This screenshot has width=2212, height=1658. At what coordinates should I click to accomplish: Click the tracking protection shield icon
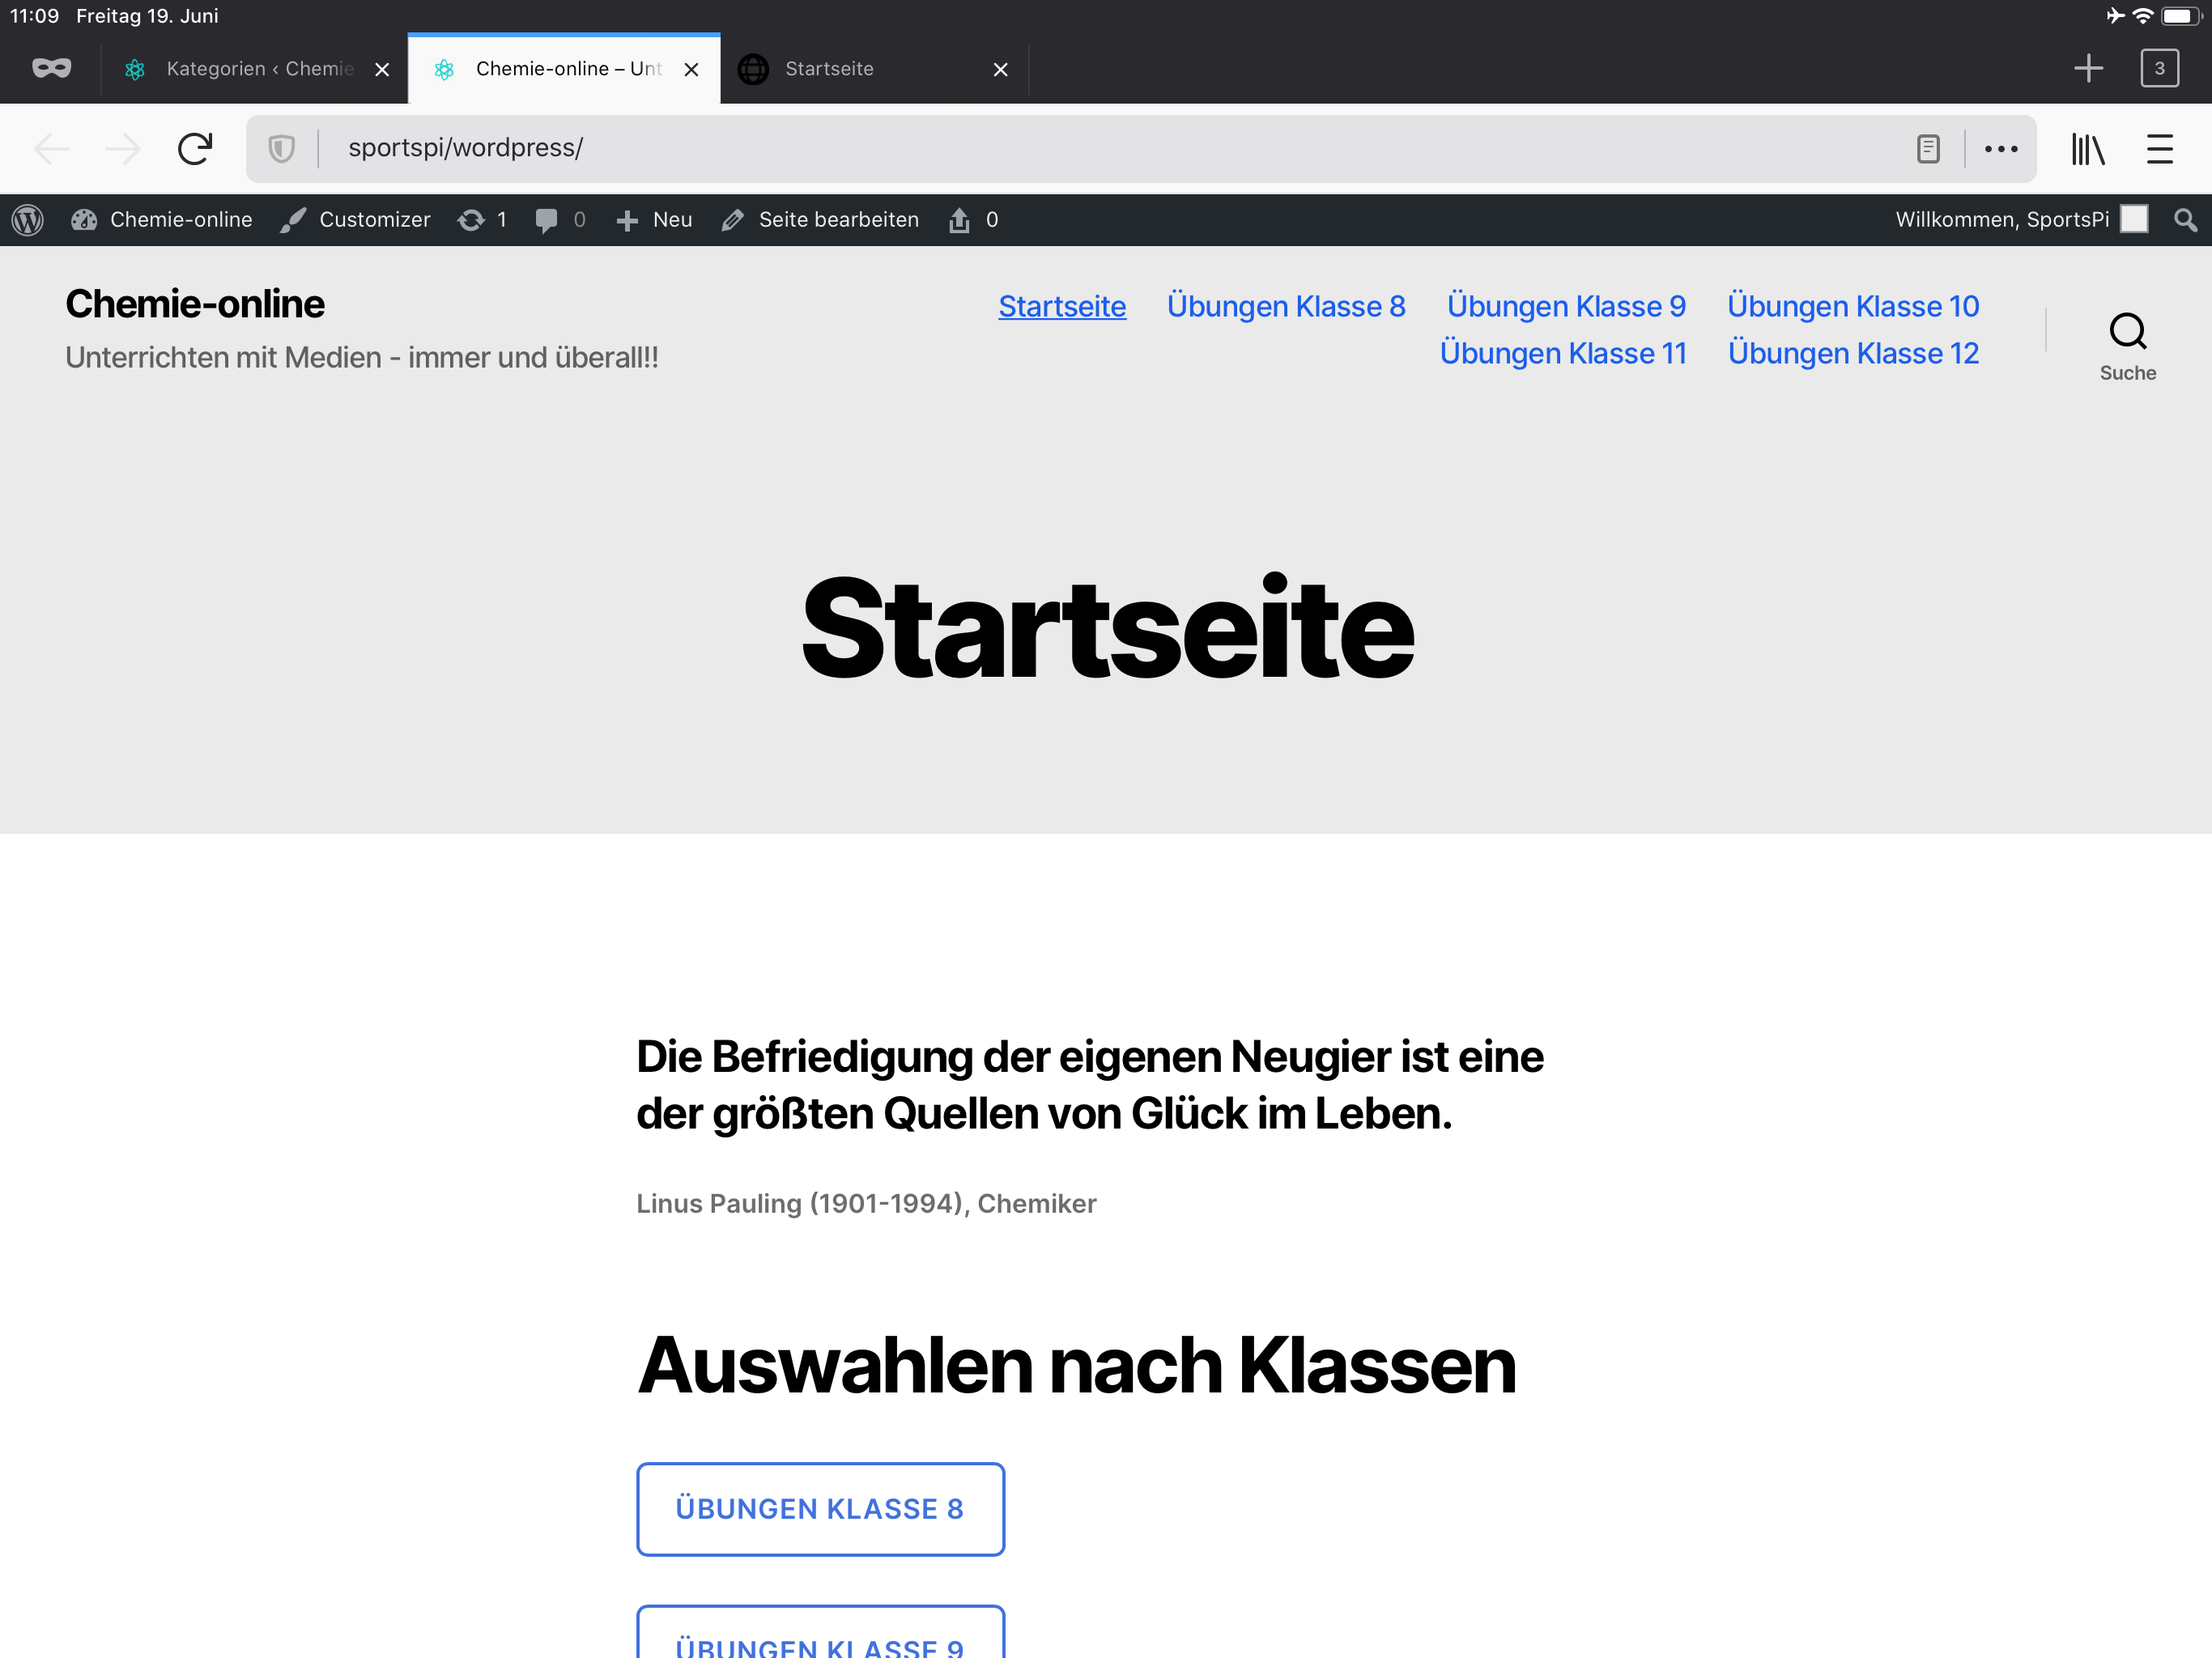pos(282,149)
